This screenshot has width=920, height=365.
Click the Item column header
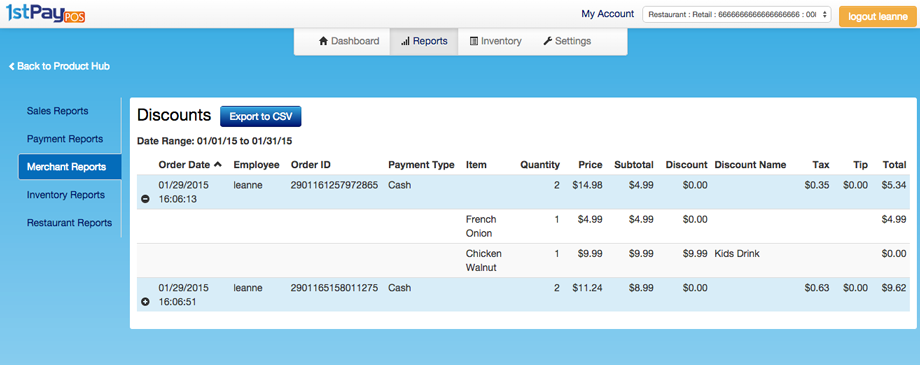(476, 165)
